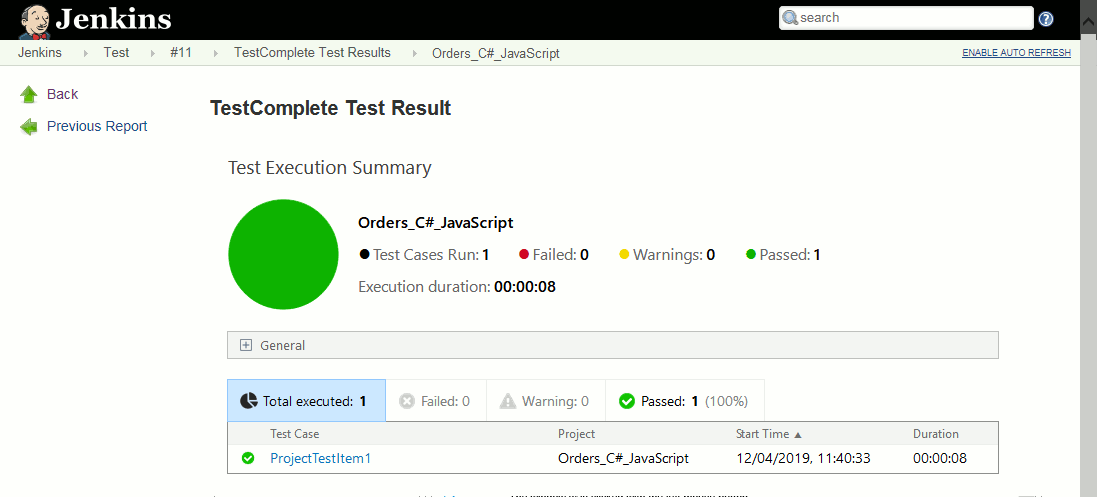Click the Previous Report arrow icon
The height and width of the screenshot is (497, 1097).
[x=29, y=127]
